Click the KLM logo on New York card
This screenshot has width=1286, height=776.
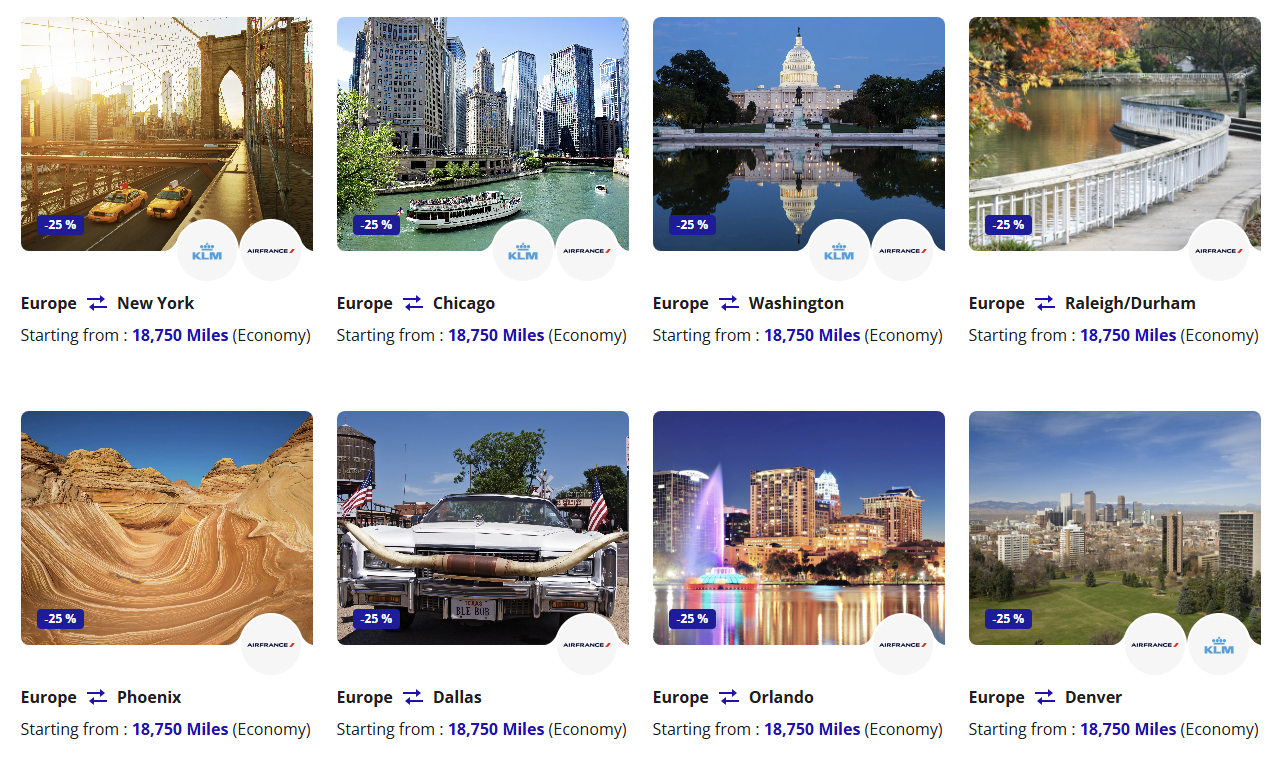tap(207, 251)
